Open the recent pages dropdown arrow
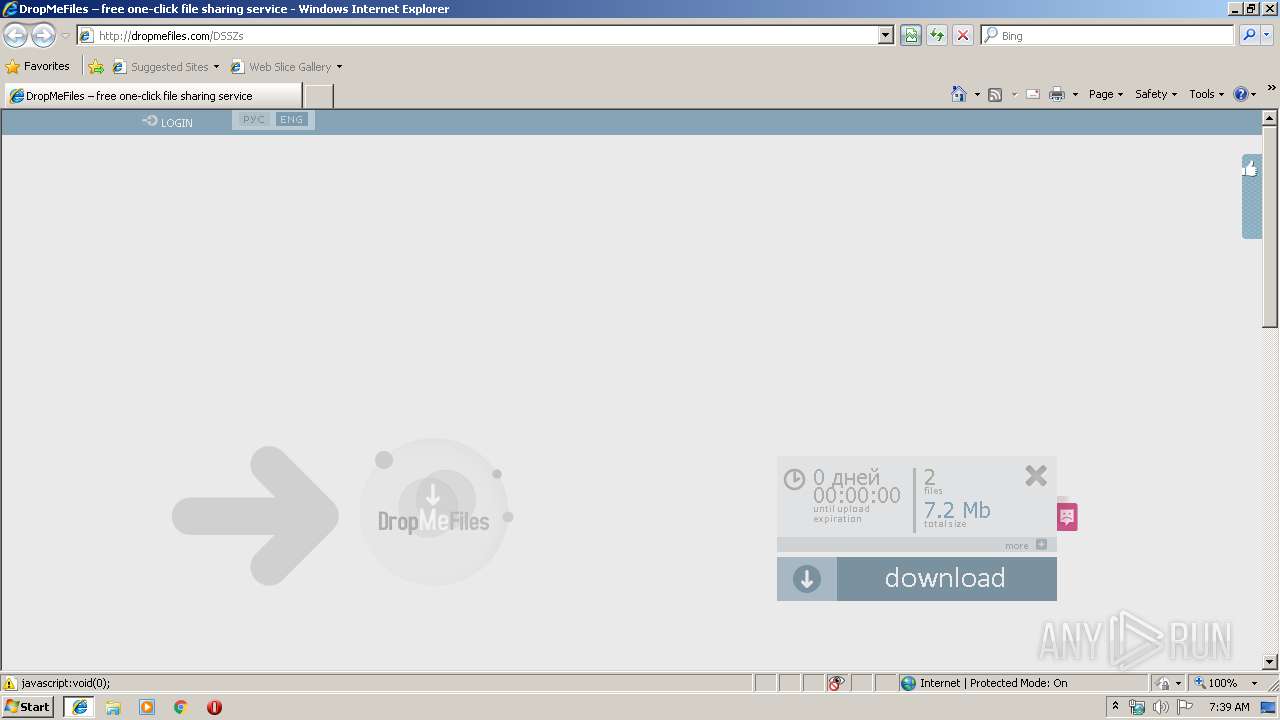Image resolution: width=1280 pixels, height=720 pixels. click(65, 36)
